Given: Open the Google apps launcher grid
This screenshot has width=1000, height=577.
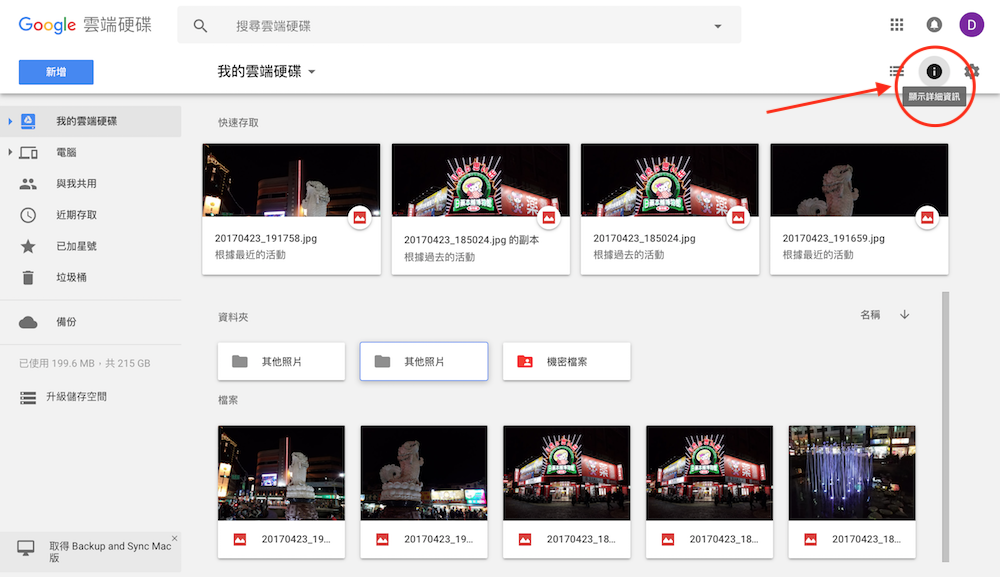Looking at the screenshot, I should click(897, 24).
